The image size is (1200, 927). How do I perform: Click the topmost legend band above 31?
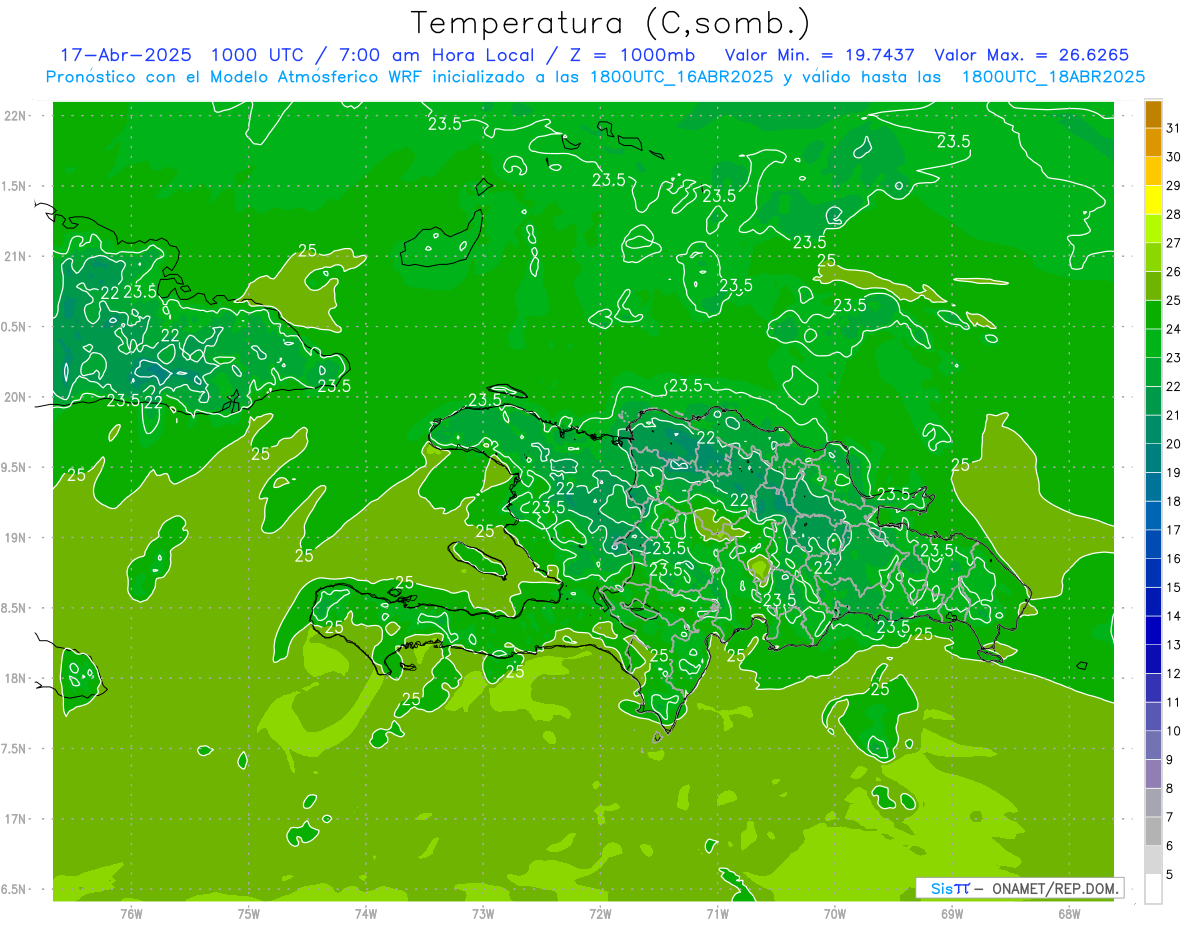(x=1153, y=114)
